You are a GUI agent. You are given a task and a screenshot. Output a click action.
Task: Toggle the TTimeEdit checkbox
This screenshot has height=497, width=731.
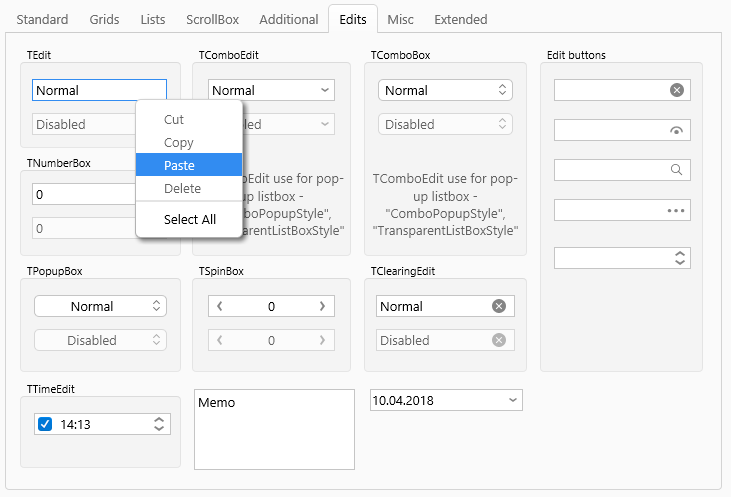[45, 424]
